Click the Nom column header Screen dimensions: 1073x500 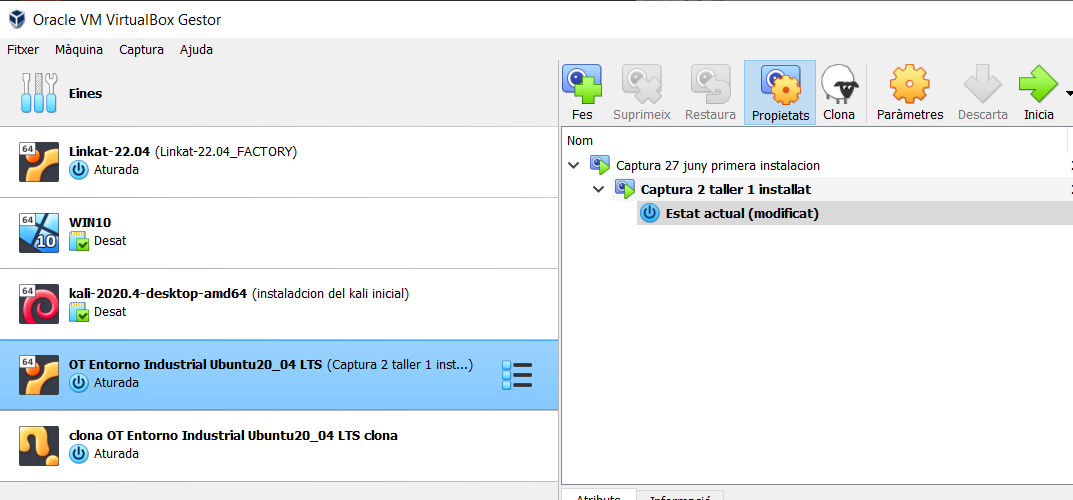pyautogui.click(x=580, y=140)
